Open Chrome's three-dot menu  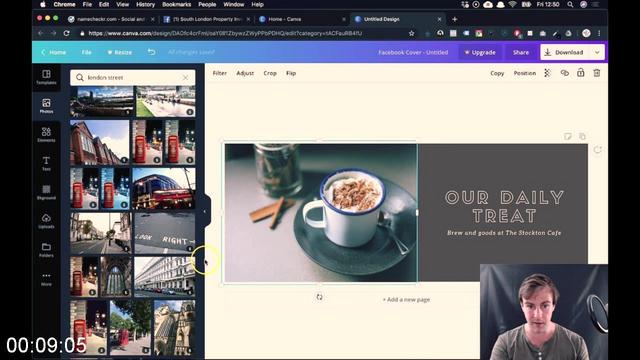coord(599,33)
